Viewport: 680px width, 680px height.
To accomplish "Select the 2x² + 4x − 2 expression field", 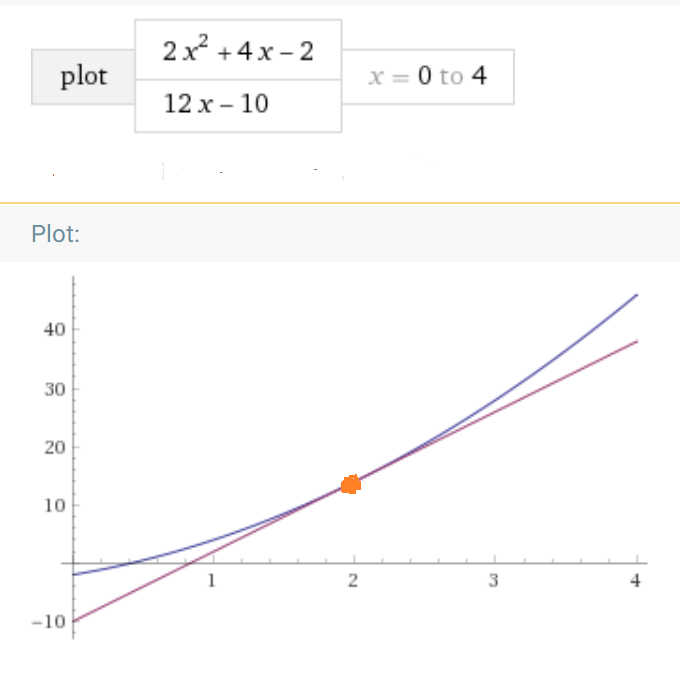I will pos(238,50).
